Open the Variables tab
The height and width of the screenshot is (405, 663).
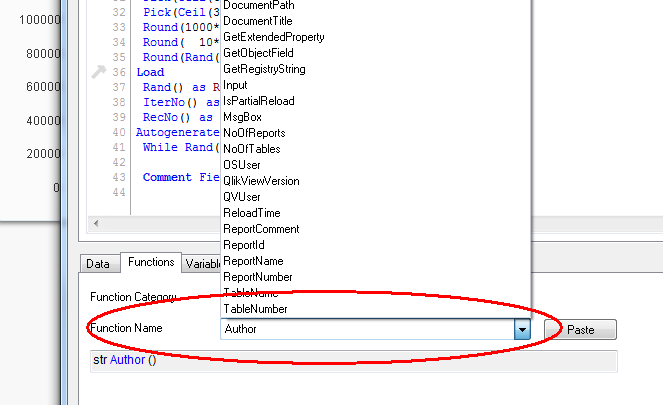[203, 264]
